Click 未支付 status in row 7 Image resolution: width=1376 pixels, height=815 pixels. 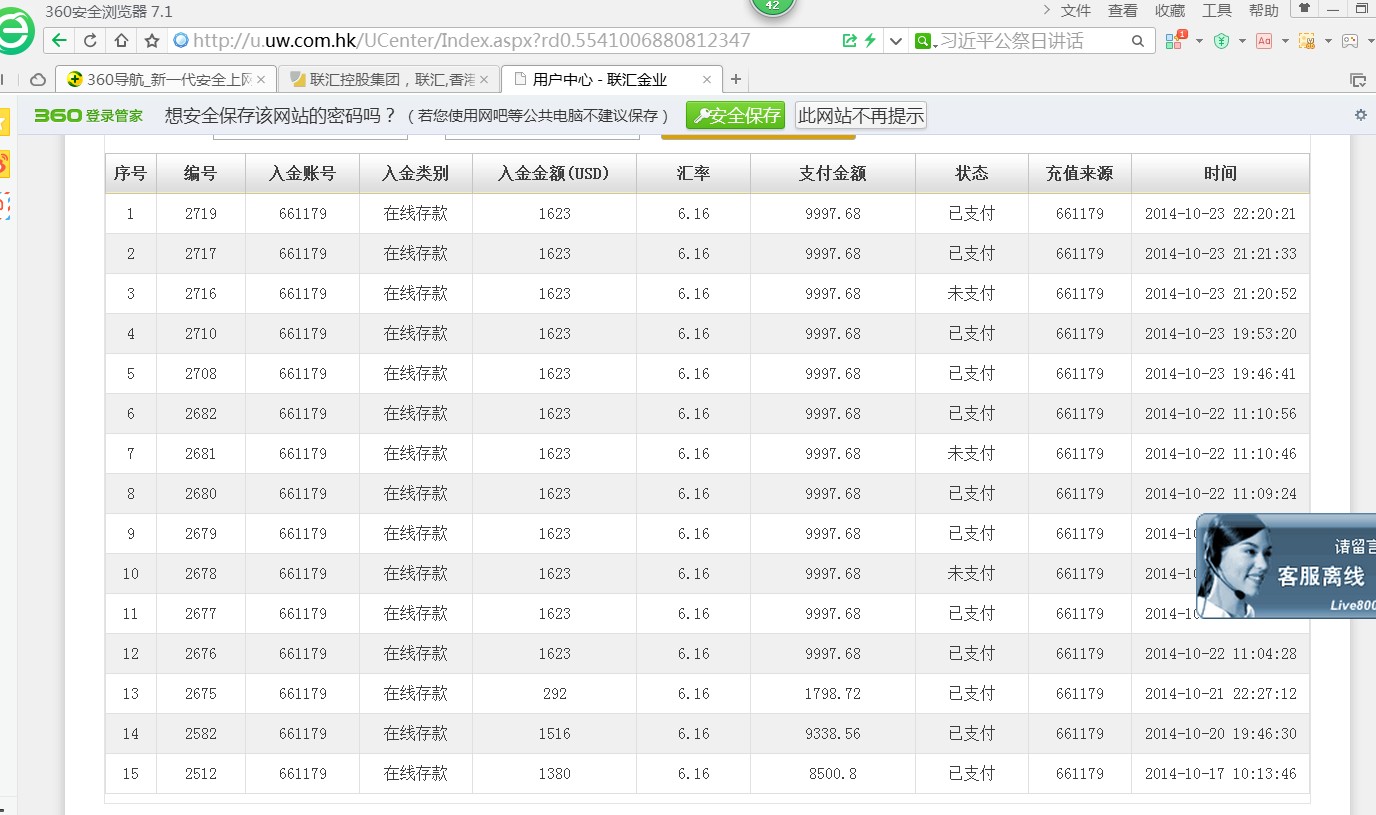coord(972,453)
